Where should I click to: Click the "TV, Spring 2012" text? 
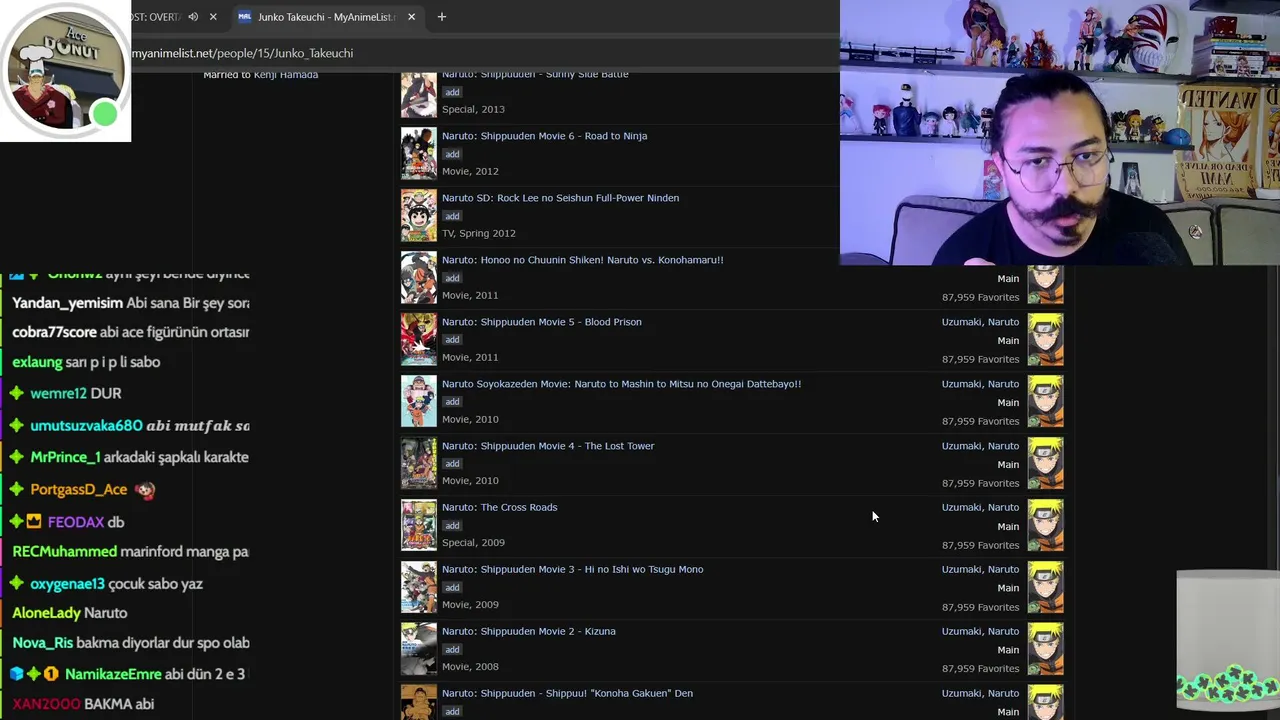(479, 233)
